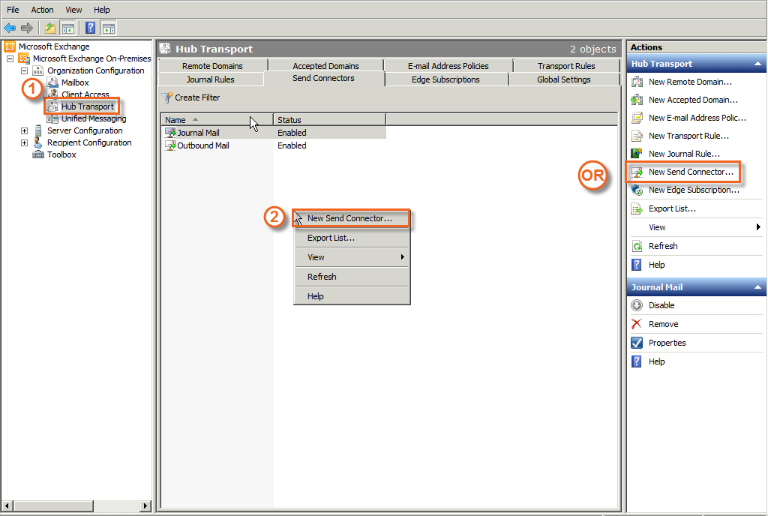Collapse the Organization Configuration node
Image resolution: width=768 pixels, height=516 pixels.
pyautogui.click(x=24, y=70)
